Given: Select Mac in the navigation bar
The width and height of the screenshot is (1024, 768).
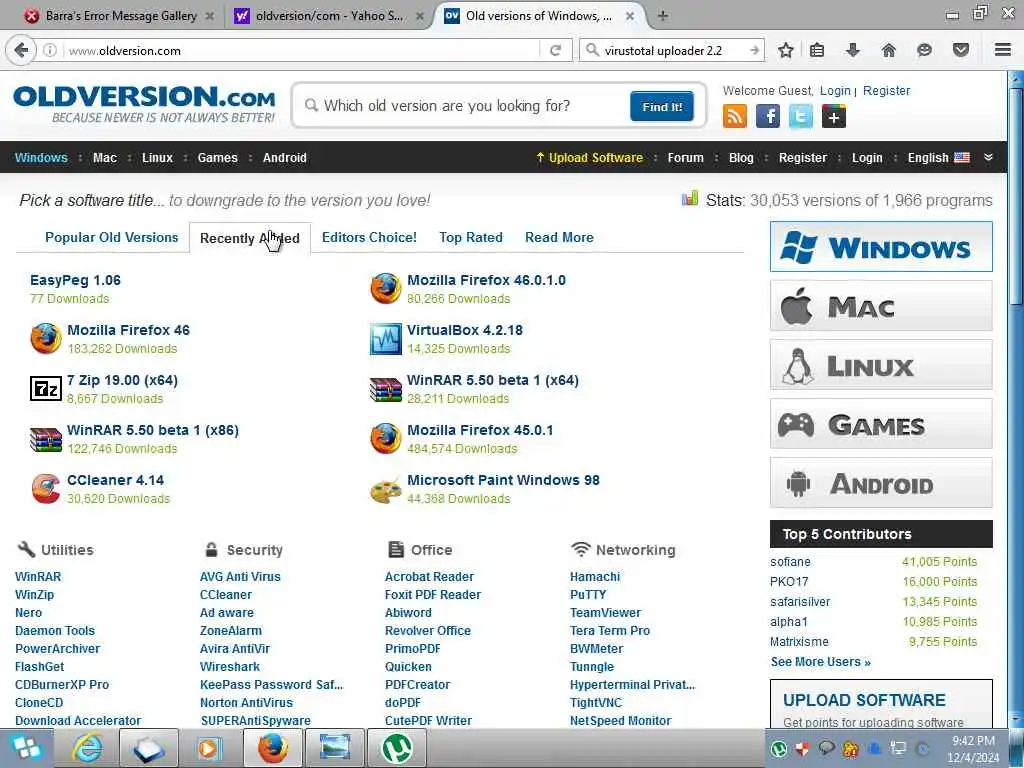Looking at the screenshot, I should coord(104,157).
